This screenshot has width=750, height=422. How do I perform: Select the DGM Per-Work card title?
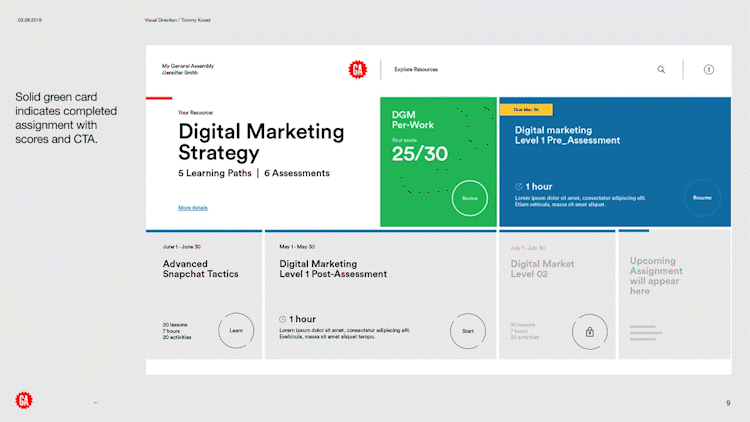pyautogui.click(x=413, y=120)
